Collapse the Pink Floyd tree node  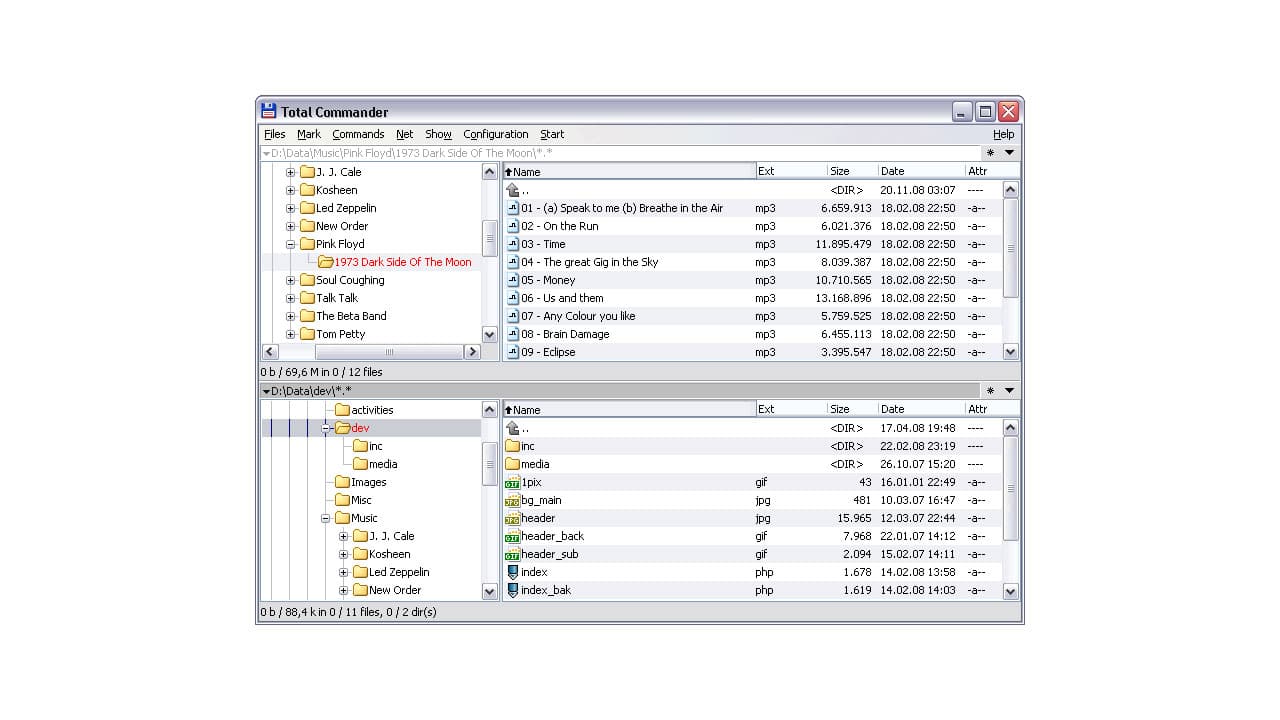(x=291, y=244)
